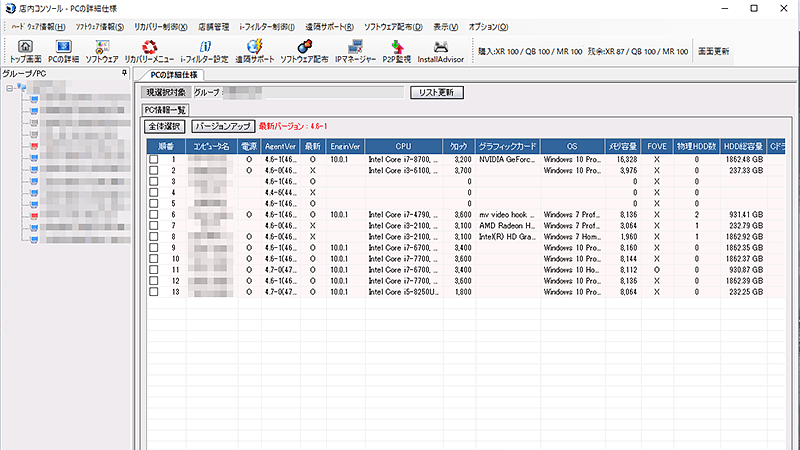Launch the InstallAdvisor toolbar icon
The width and height of the screenshot is (800, 450).
point(441,52)
